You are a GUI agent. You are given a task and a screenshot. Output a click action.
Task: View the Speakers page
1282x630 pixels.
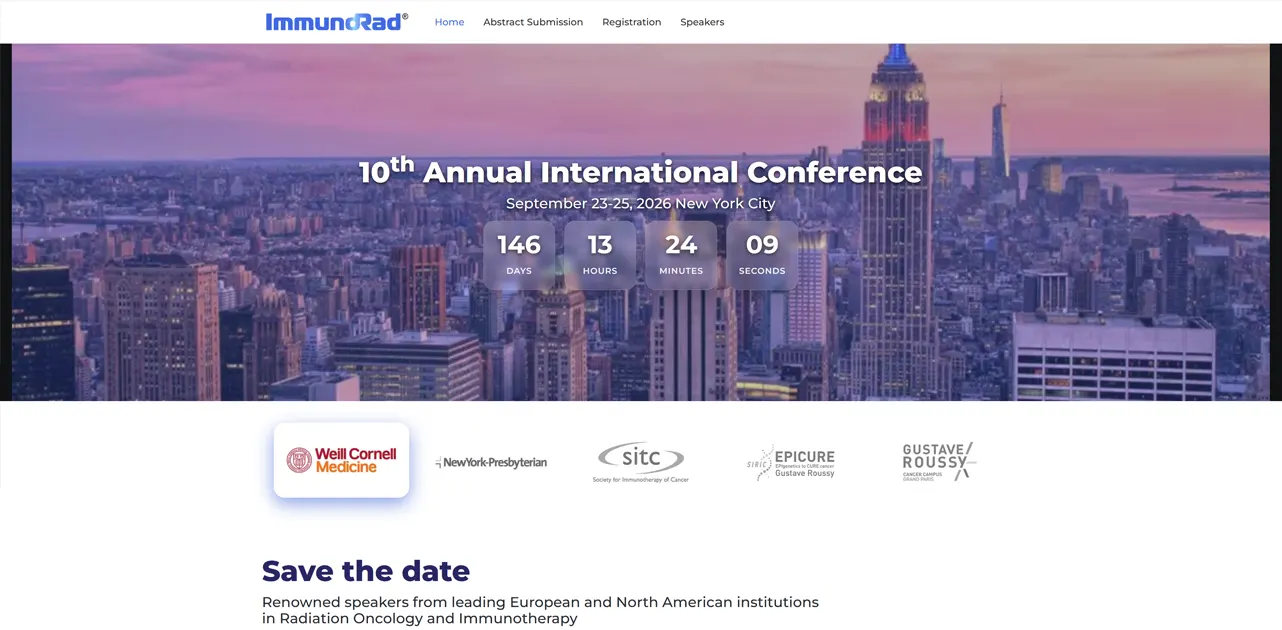702,22
